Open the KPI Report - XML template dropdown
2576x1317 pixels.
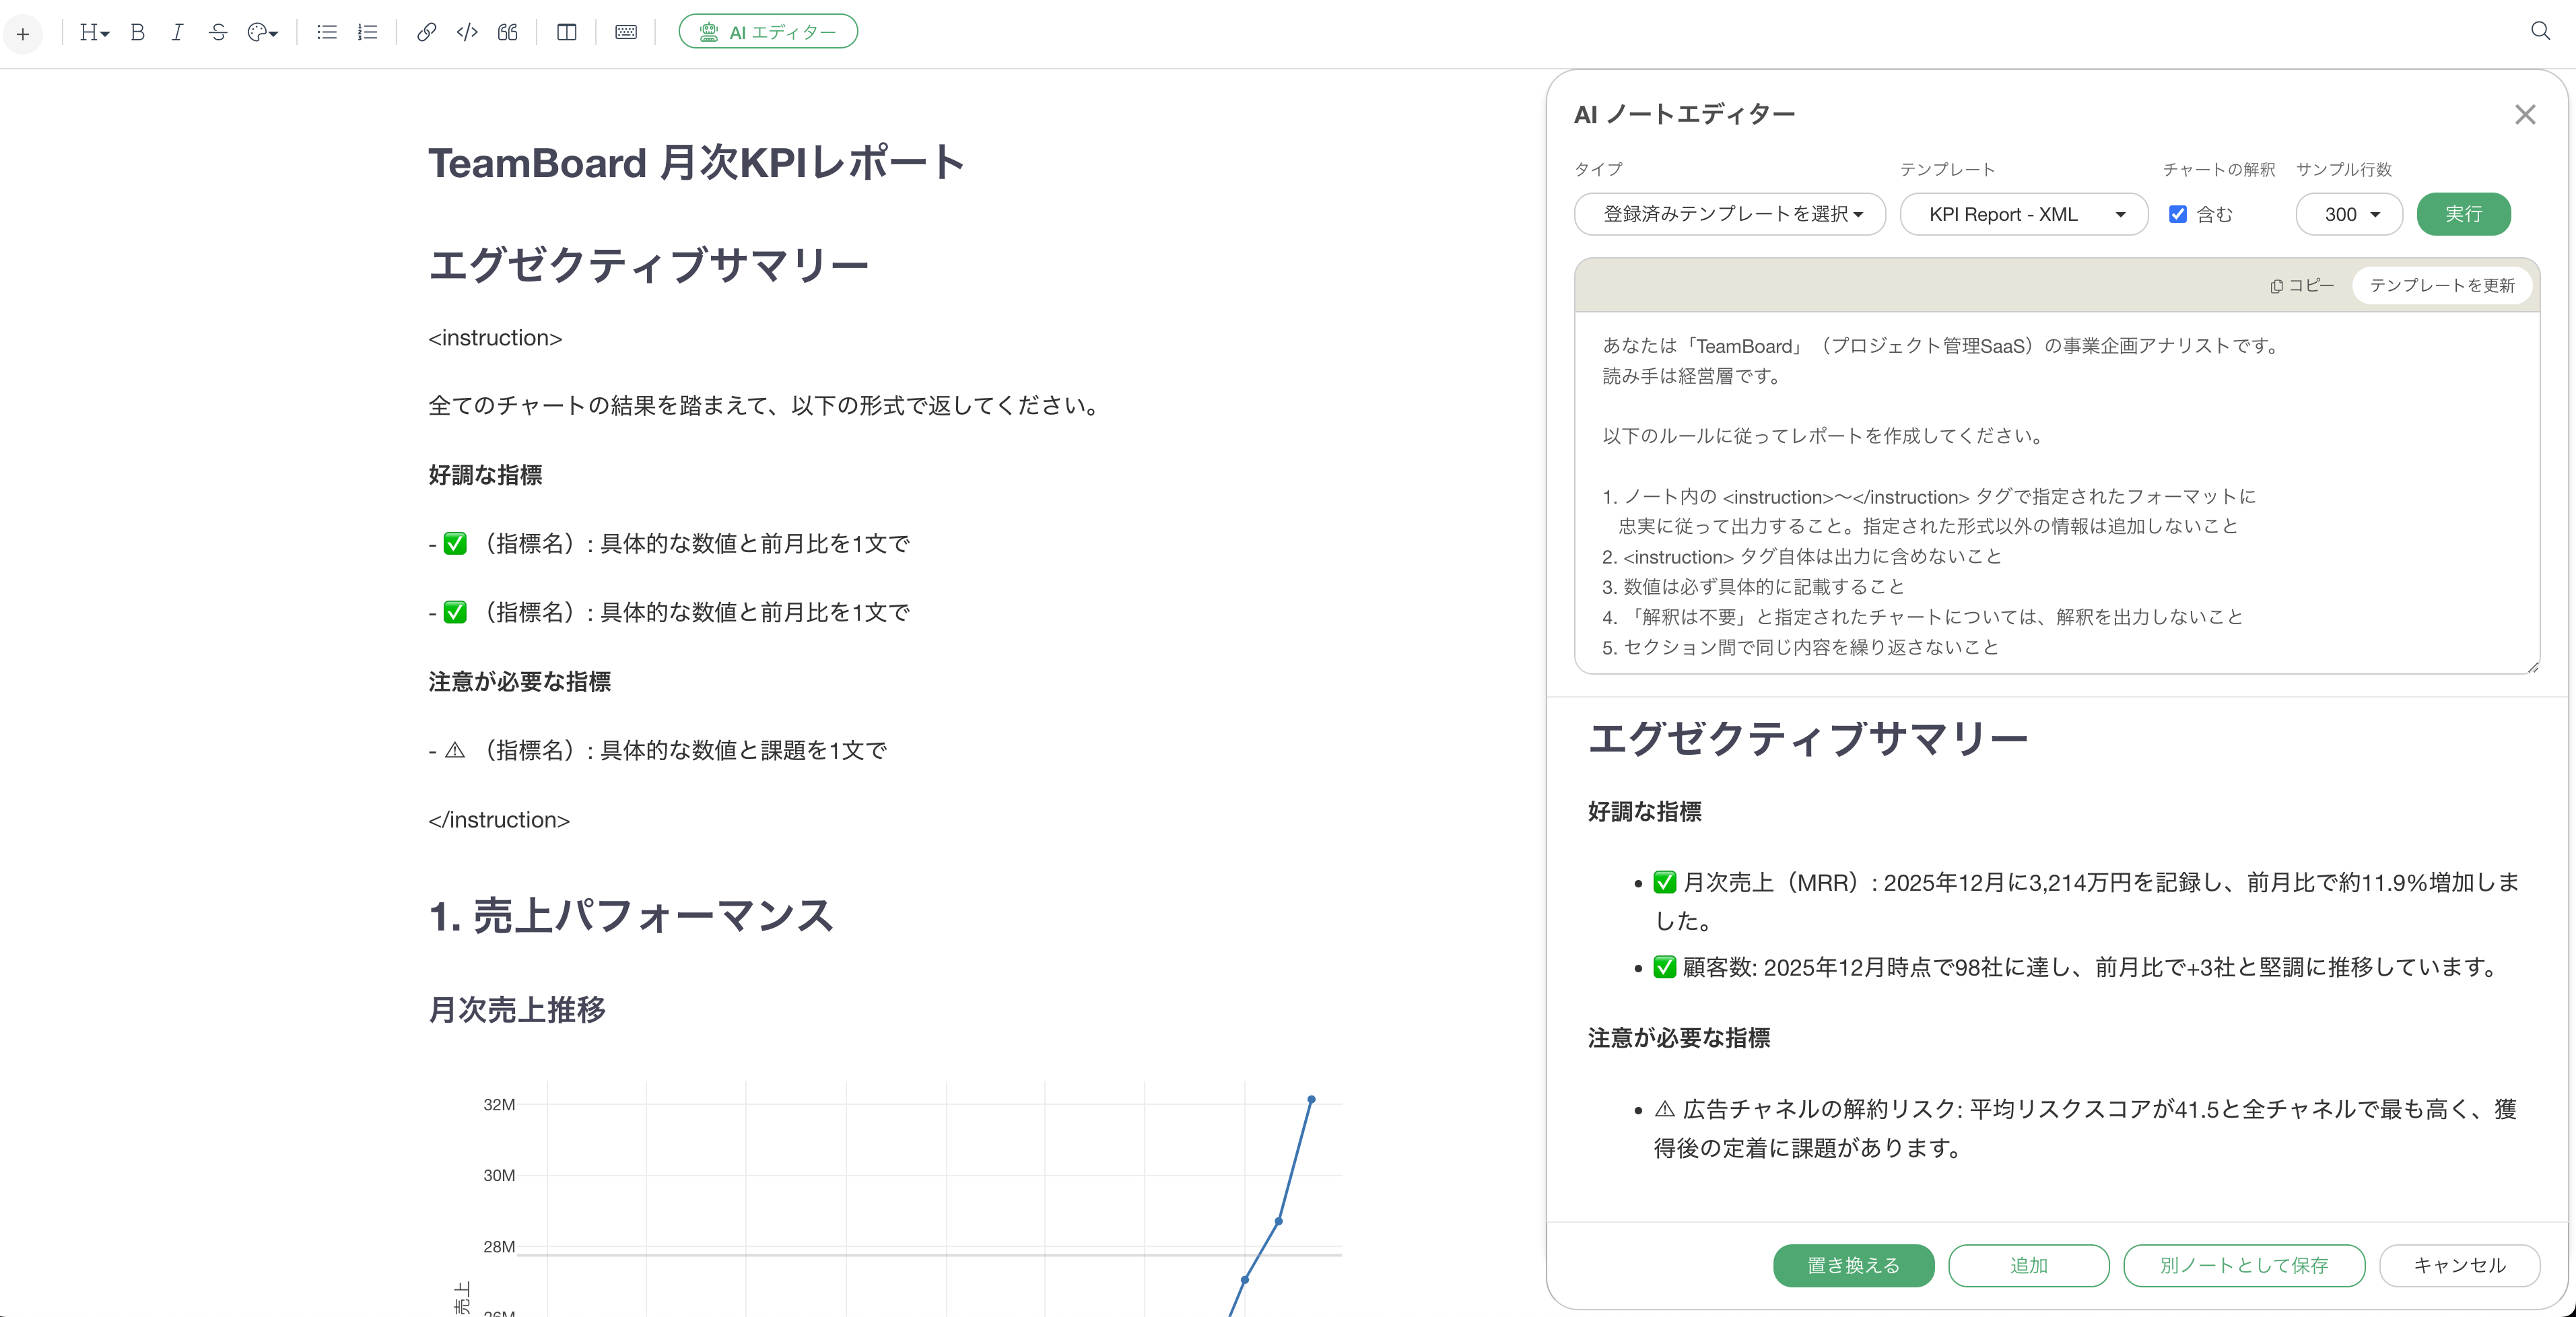pos(2024,214)
